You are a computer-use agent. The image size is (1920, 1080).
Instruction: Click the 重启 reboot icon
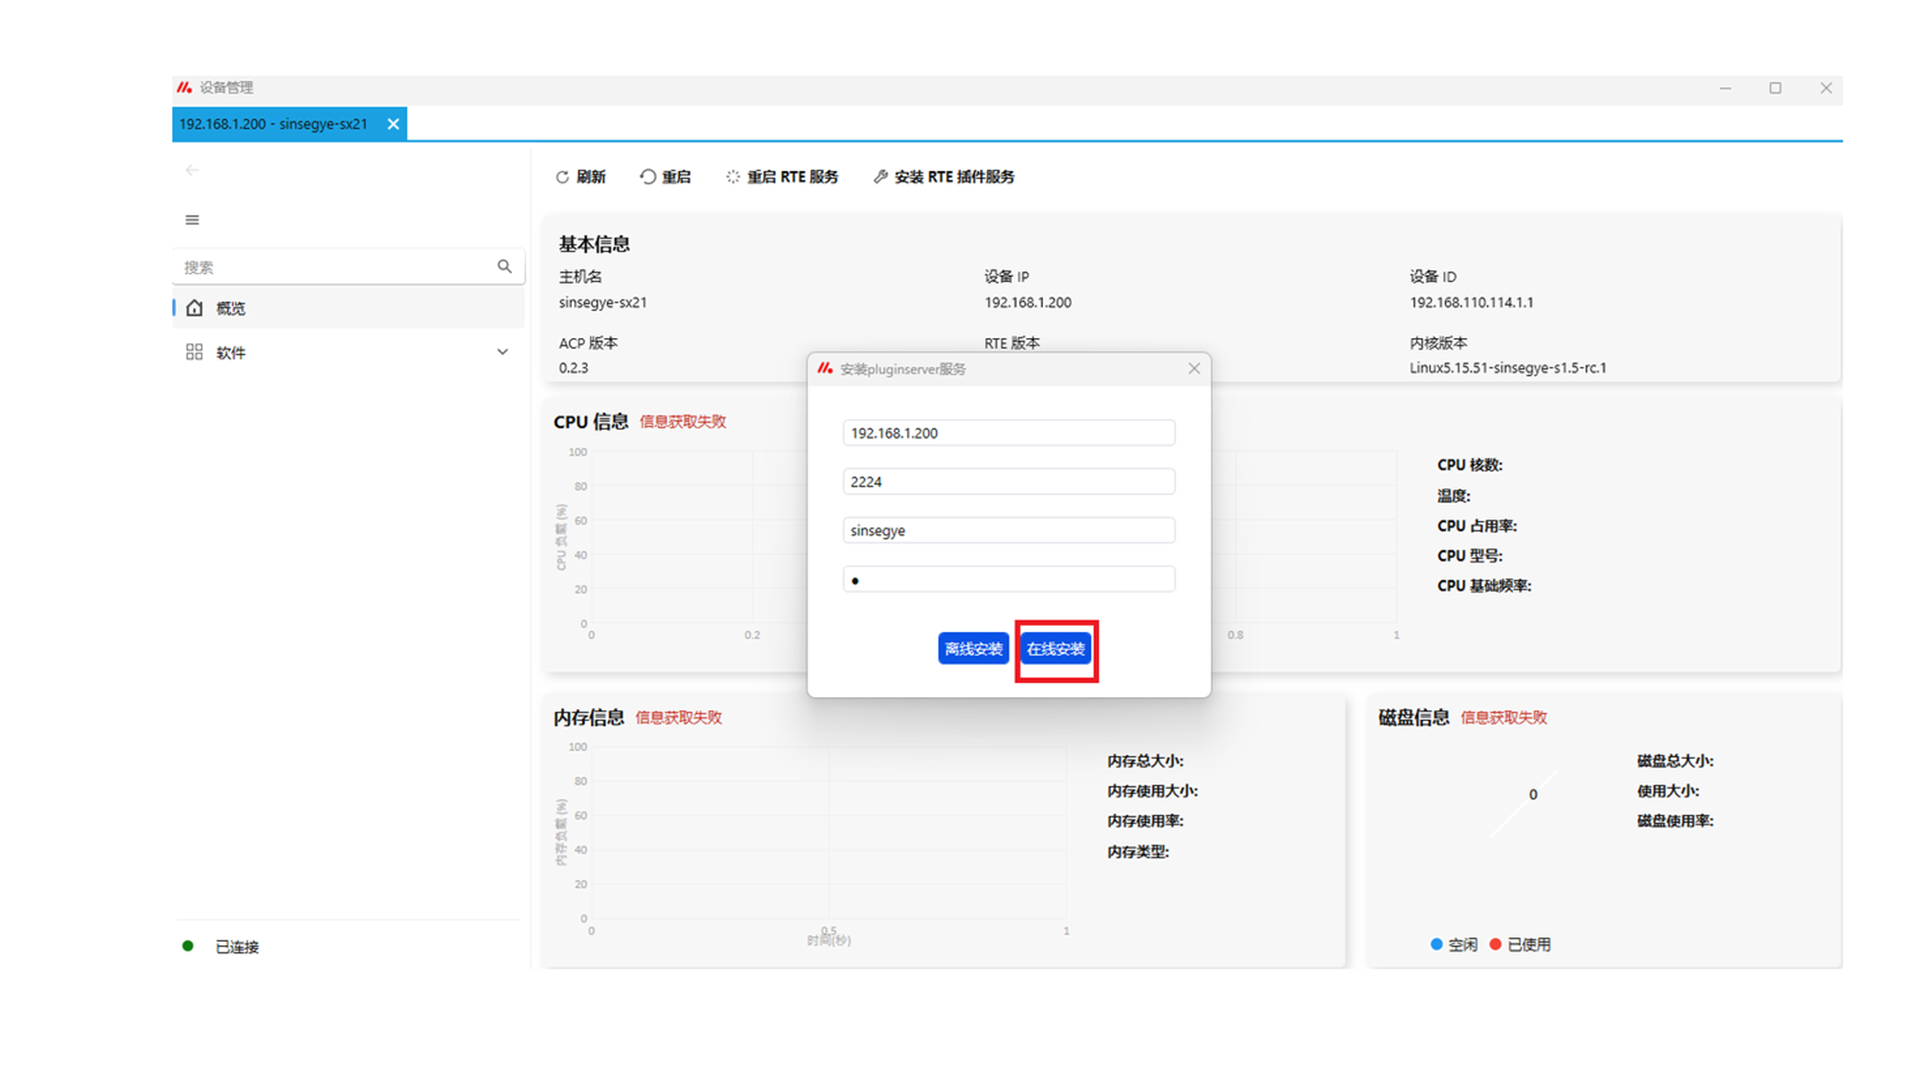coord(648,177)
